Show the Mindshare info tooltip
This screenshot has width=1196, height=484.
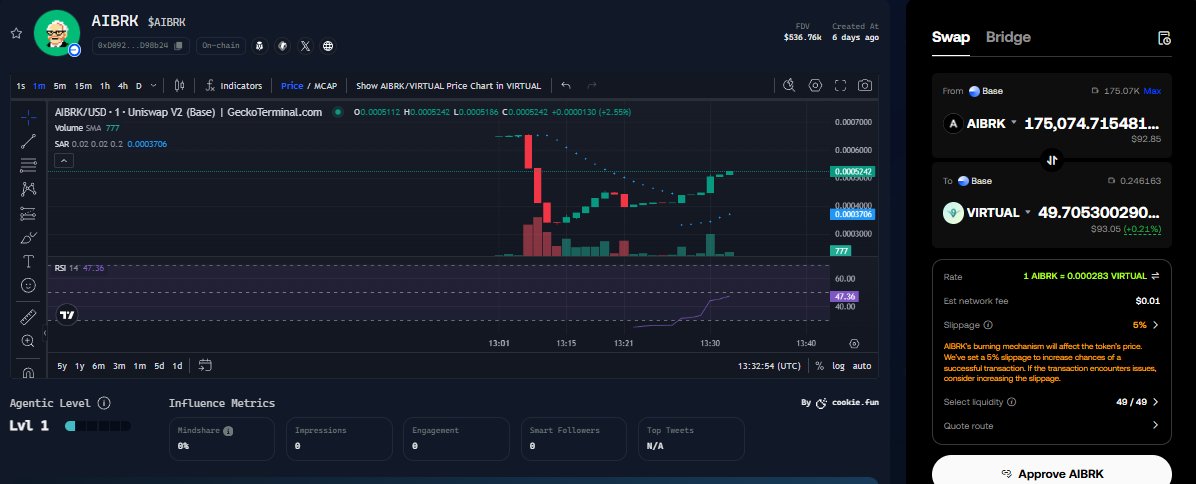[x=228, y=431]
